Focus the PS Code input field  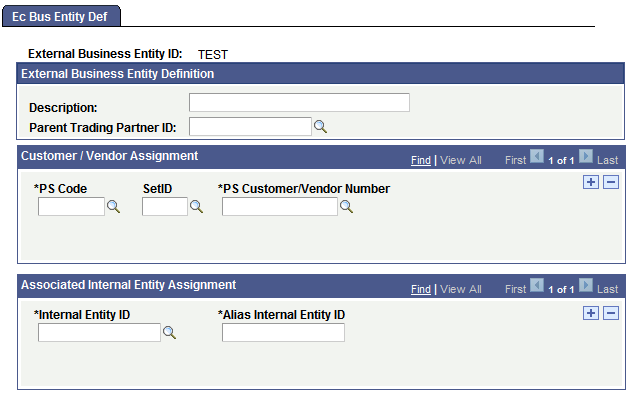tap(71, 206)
